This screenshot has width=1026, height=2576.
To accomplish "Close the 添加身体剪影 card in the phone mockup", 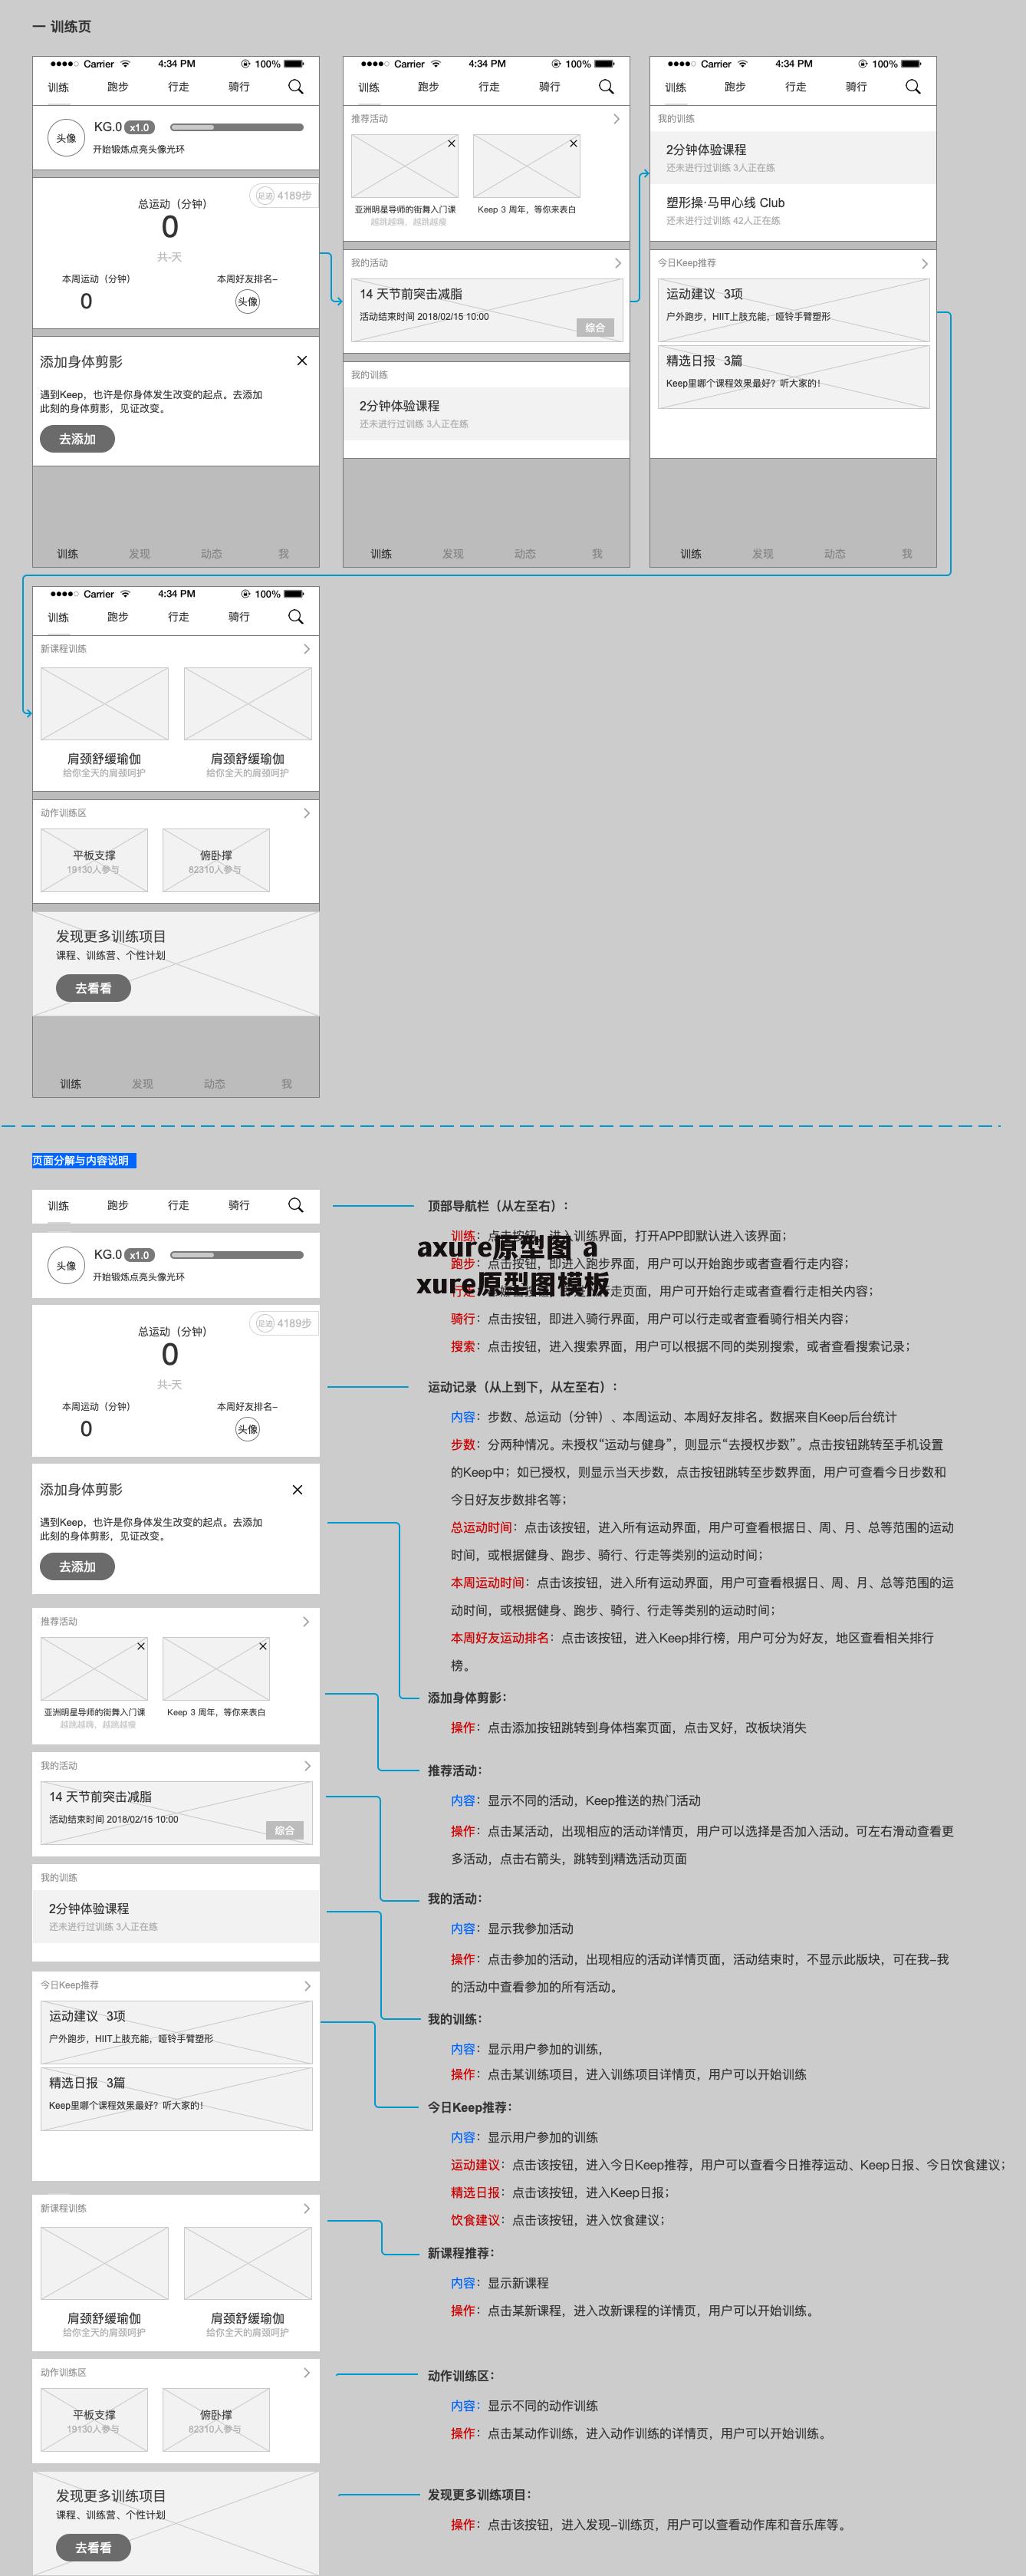I will (302, 361).
